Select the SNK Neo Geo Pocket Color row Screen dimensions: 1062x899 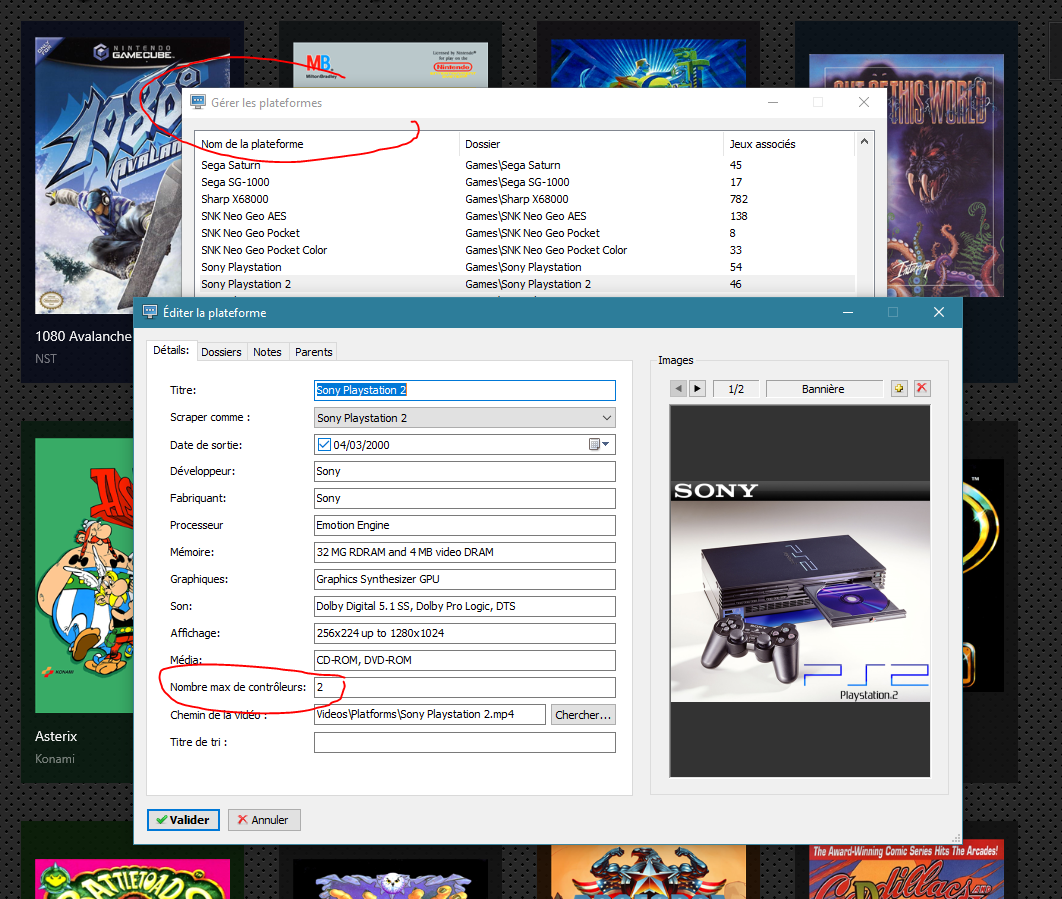(525, 250)
